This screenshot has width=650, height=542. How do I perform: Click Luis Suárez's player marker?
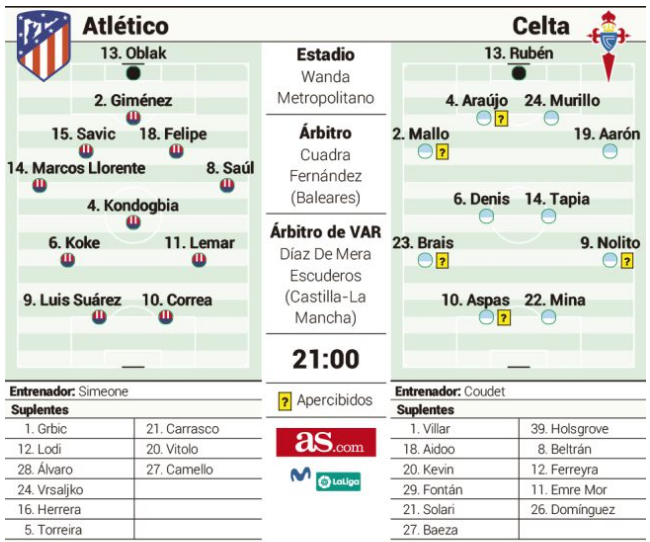[99, 317]
